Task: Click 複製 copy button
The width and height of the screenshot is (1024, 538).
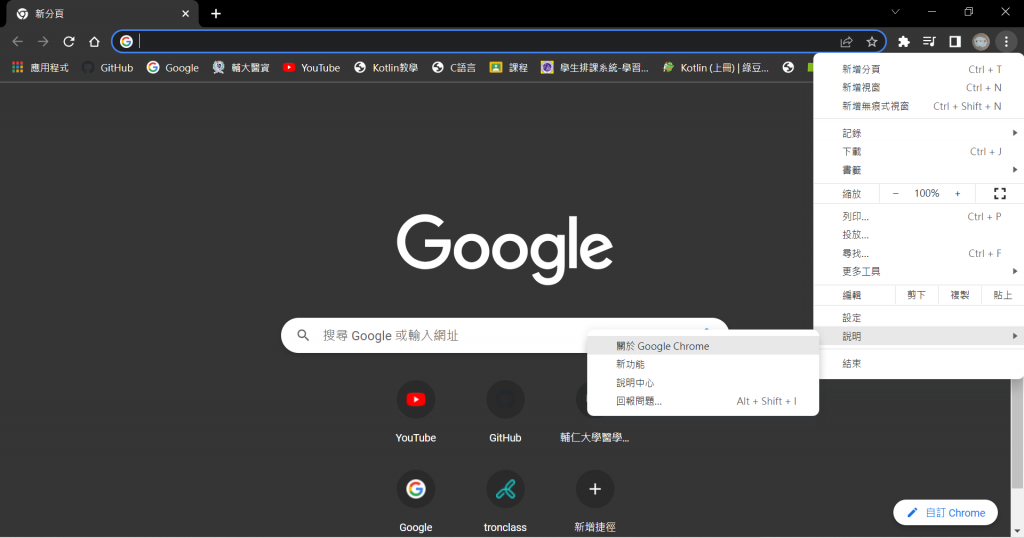Action: tap(959, 295)
